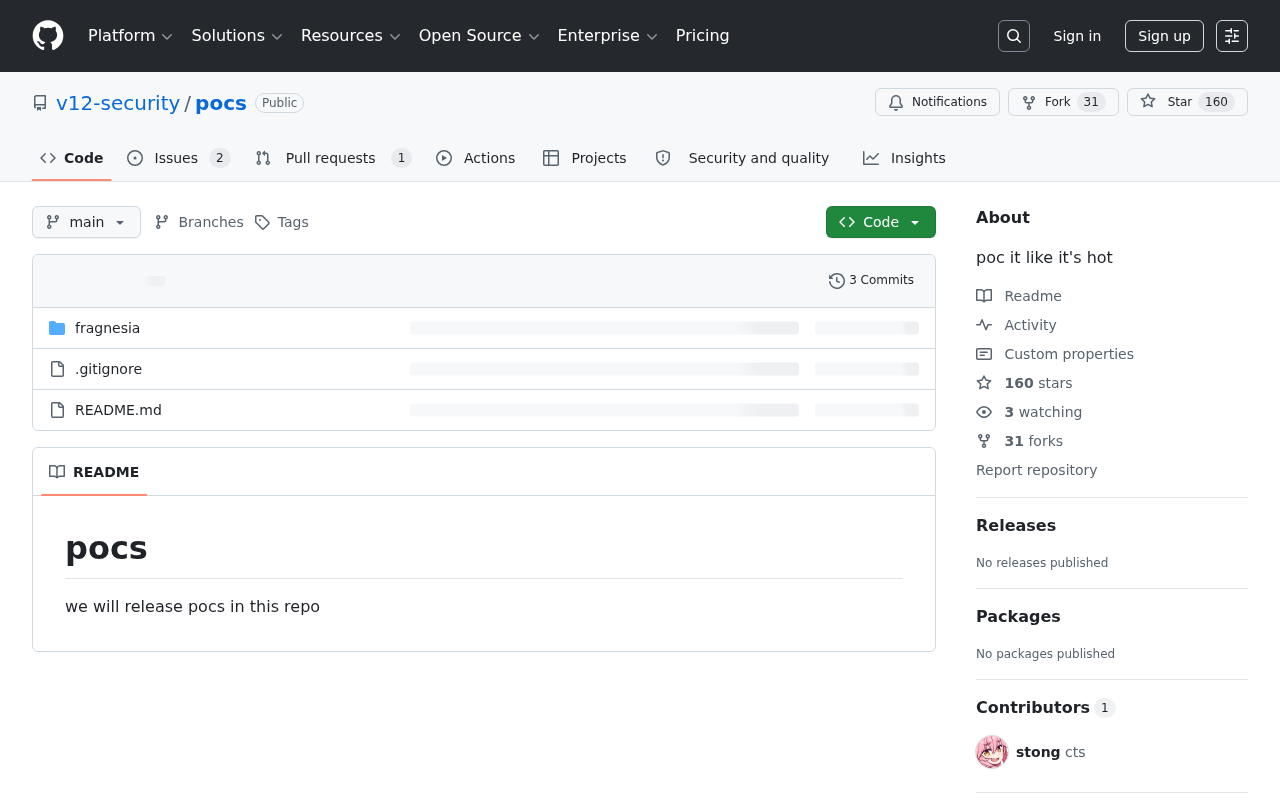The image size is (1280, 800).
Task: Click the Custom properties icon
Action: pos(984,354)
